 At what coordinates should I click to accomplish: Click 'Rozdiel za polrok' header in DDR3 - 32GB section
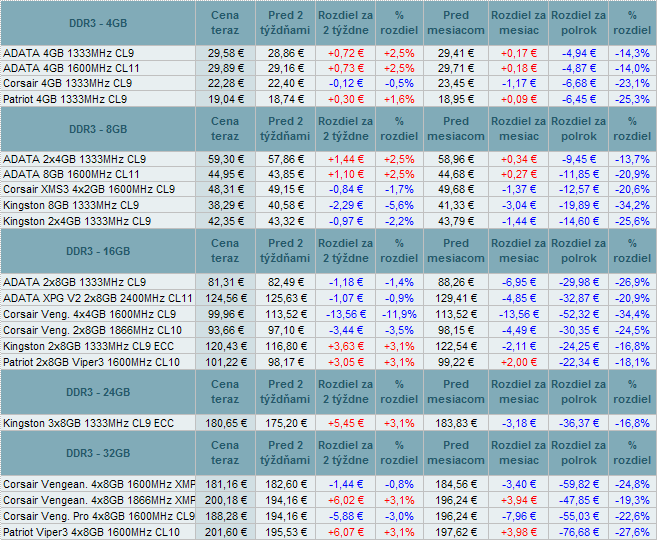click(x=578, y=453)
